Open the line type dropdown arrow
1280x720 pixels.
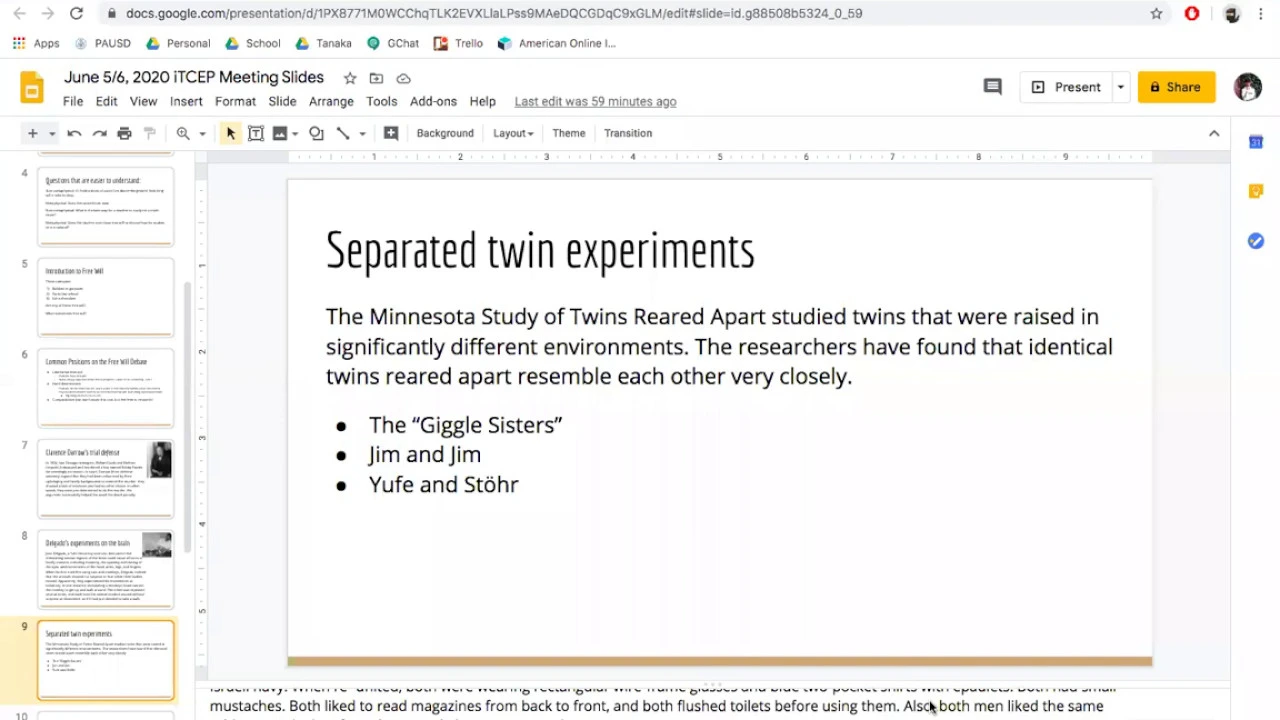[362, 134]
